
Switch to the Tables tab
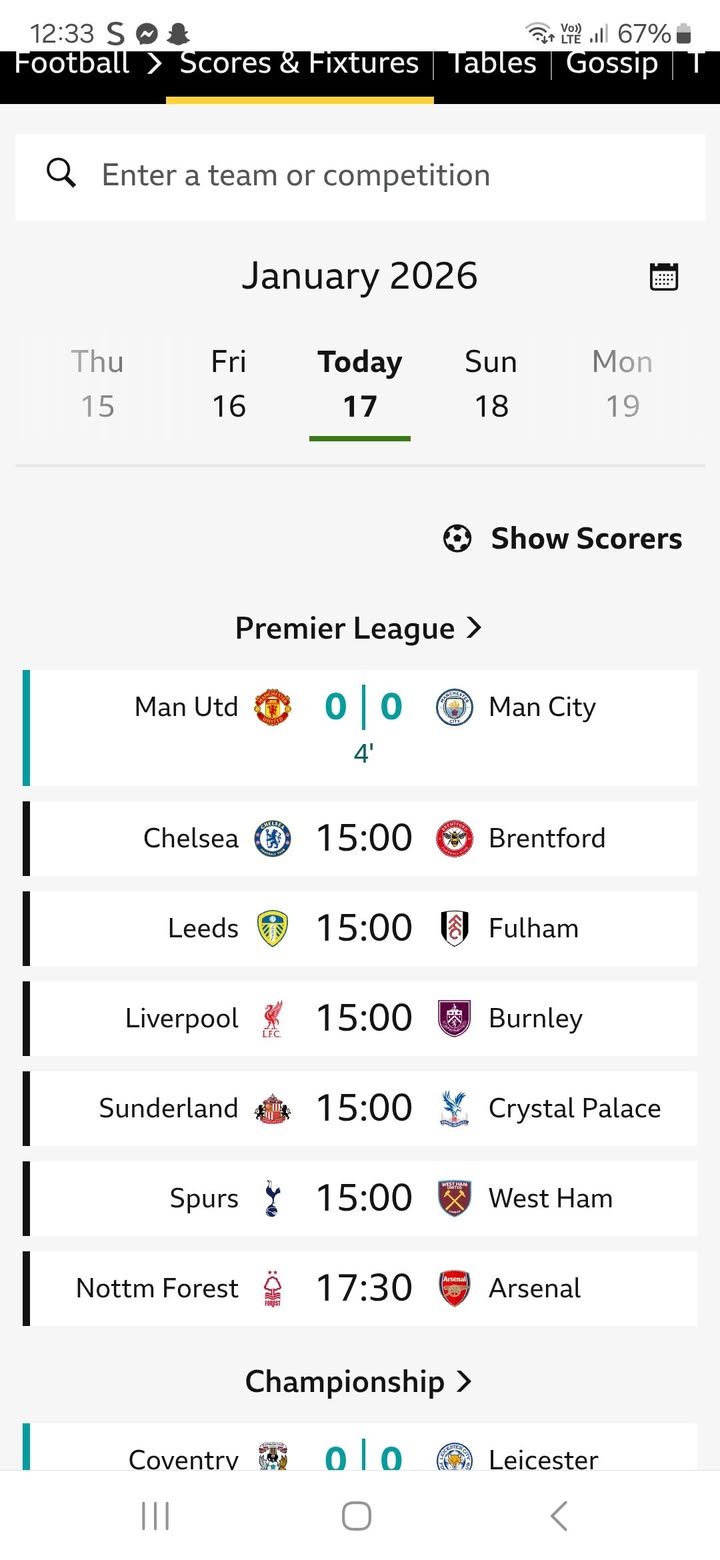[491, 63]
